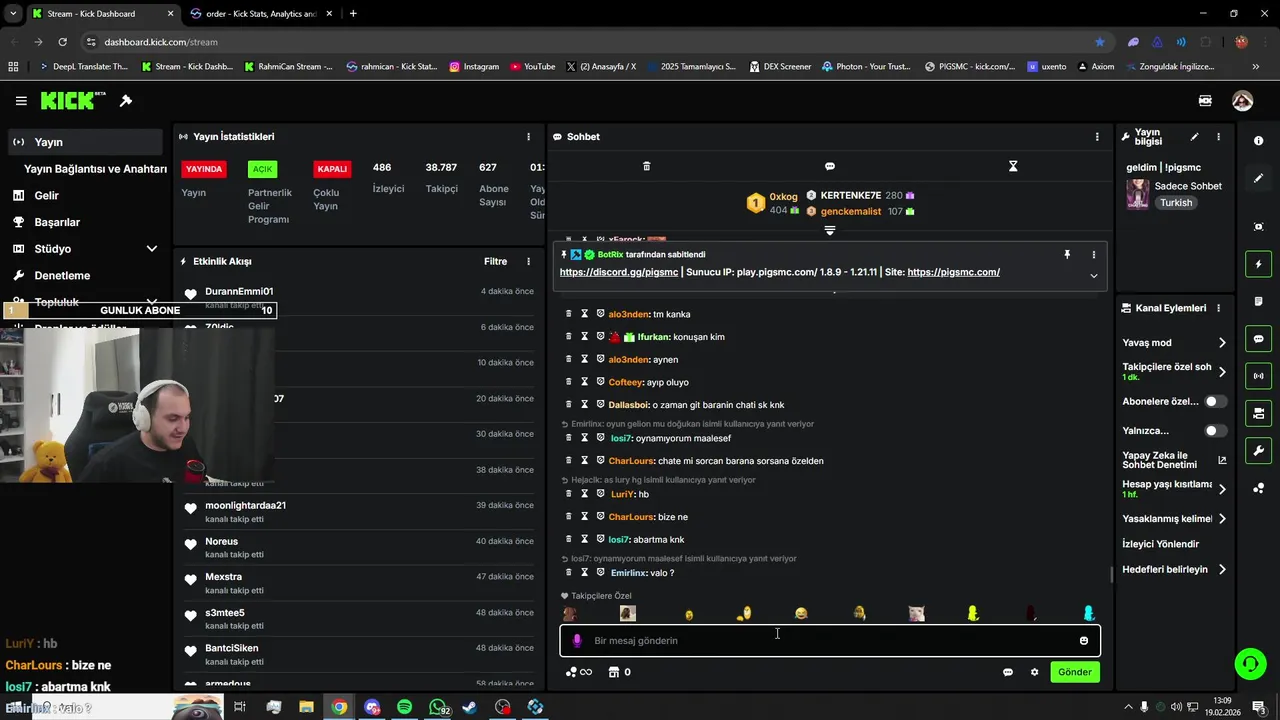The image size is (1280, 720).
Task: Click the broadcast signal icon in the right sidebar
Action: [x=1258, y=376]
